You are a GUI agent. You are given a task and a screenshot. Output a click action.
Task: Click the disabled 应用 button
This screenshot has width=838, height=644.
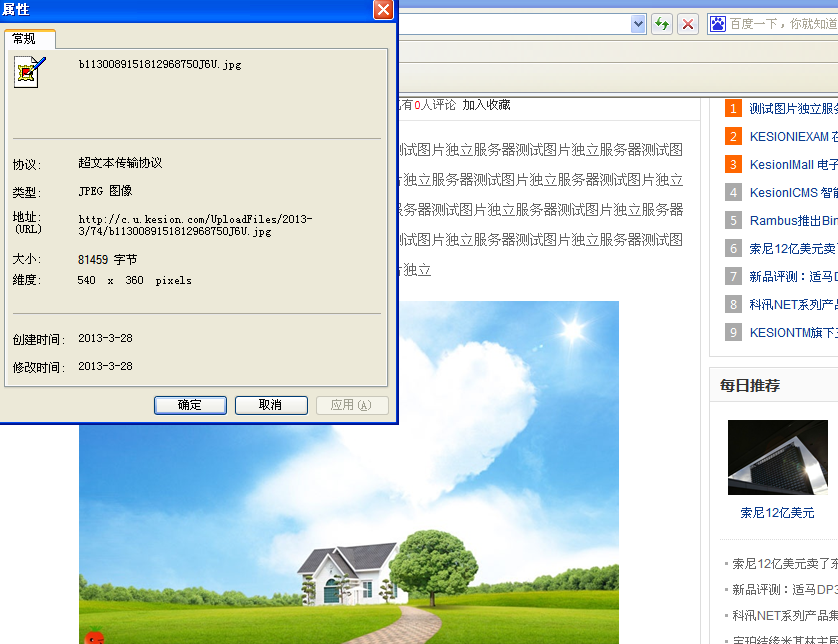click(x=350, y=404)
